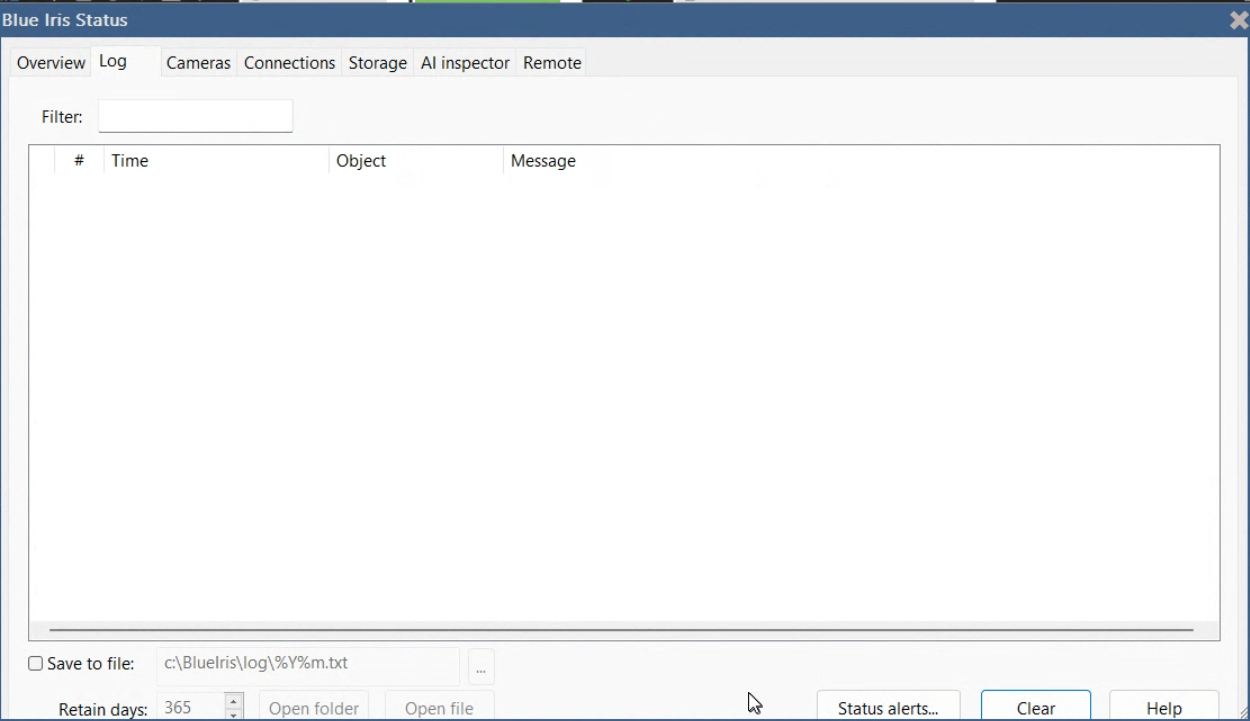The height and width of the screenshot is (721, 1250).
Task: Enable the Save to file checkbox
Action: tap(36, 664)
